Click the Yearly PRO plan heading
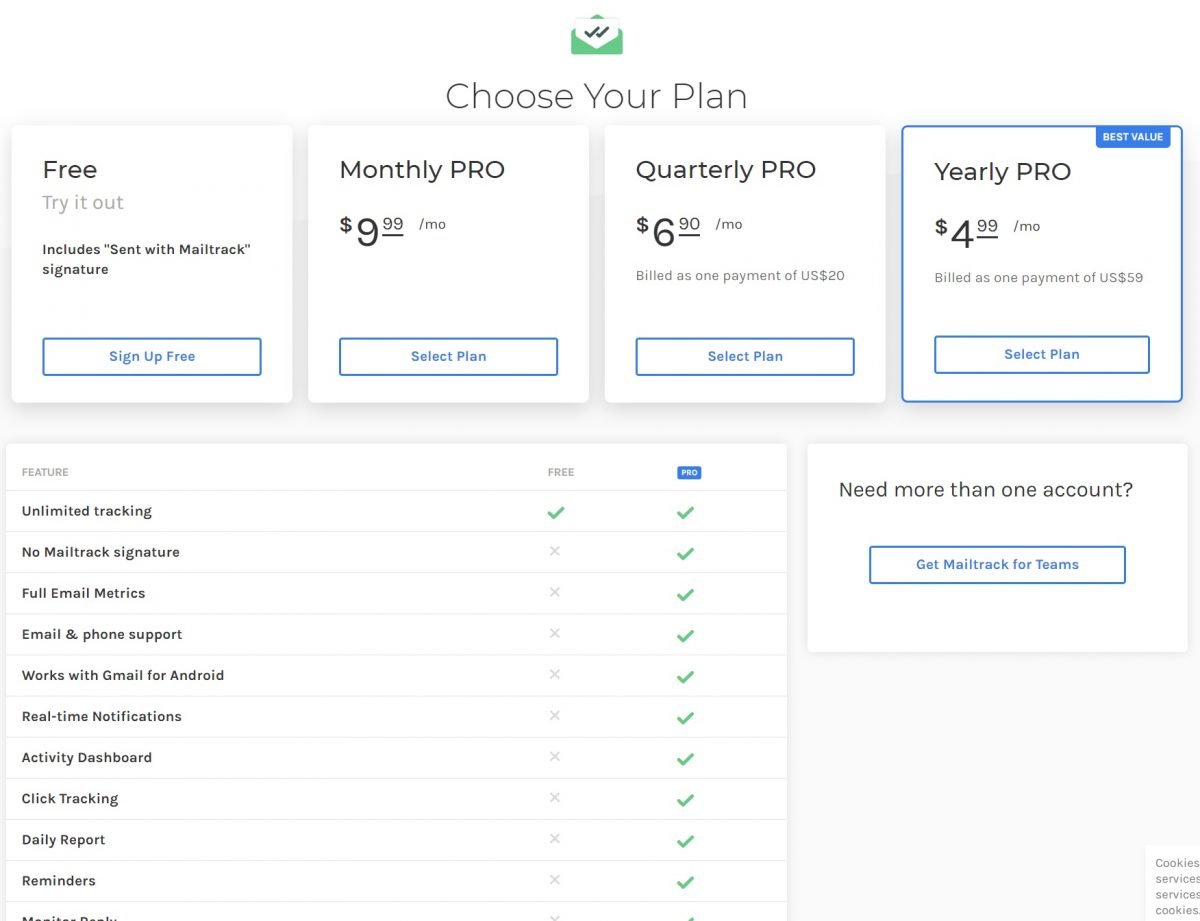 [1002, 172]
